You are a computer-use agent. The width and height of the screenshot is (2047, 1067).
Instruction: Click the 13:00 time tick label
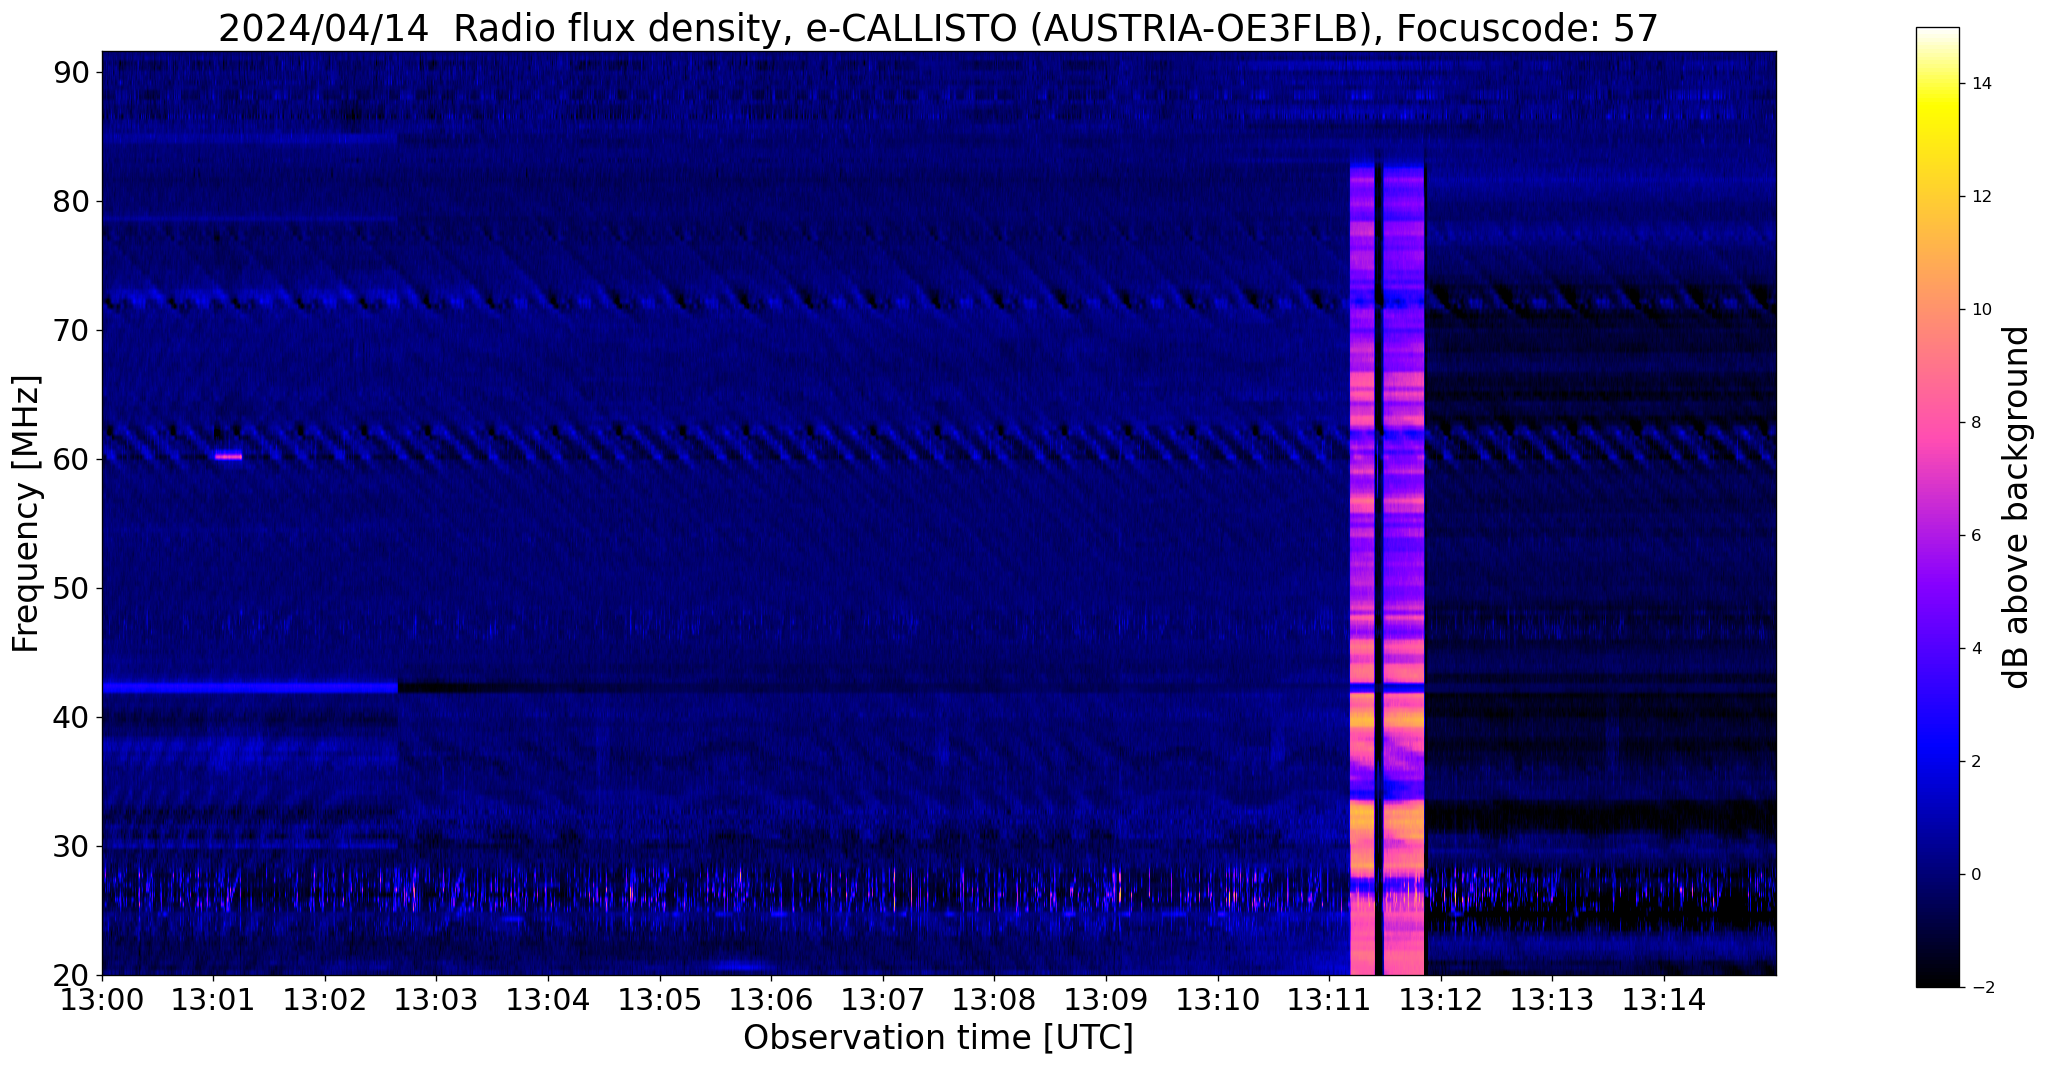(102, 999)
